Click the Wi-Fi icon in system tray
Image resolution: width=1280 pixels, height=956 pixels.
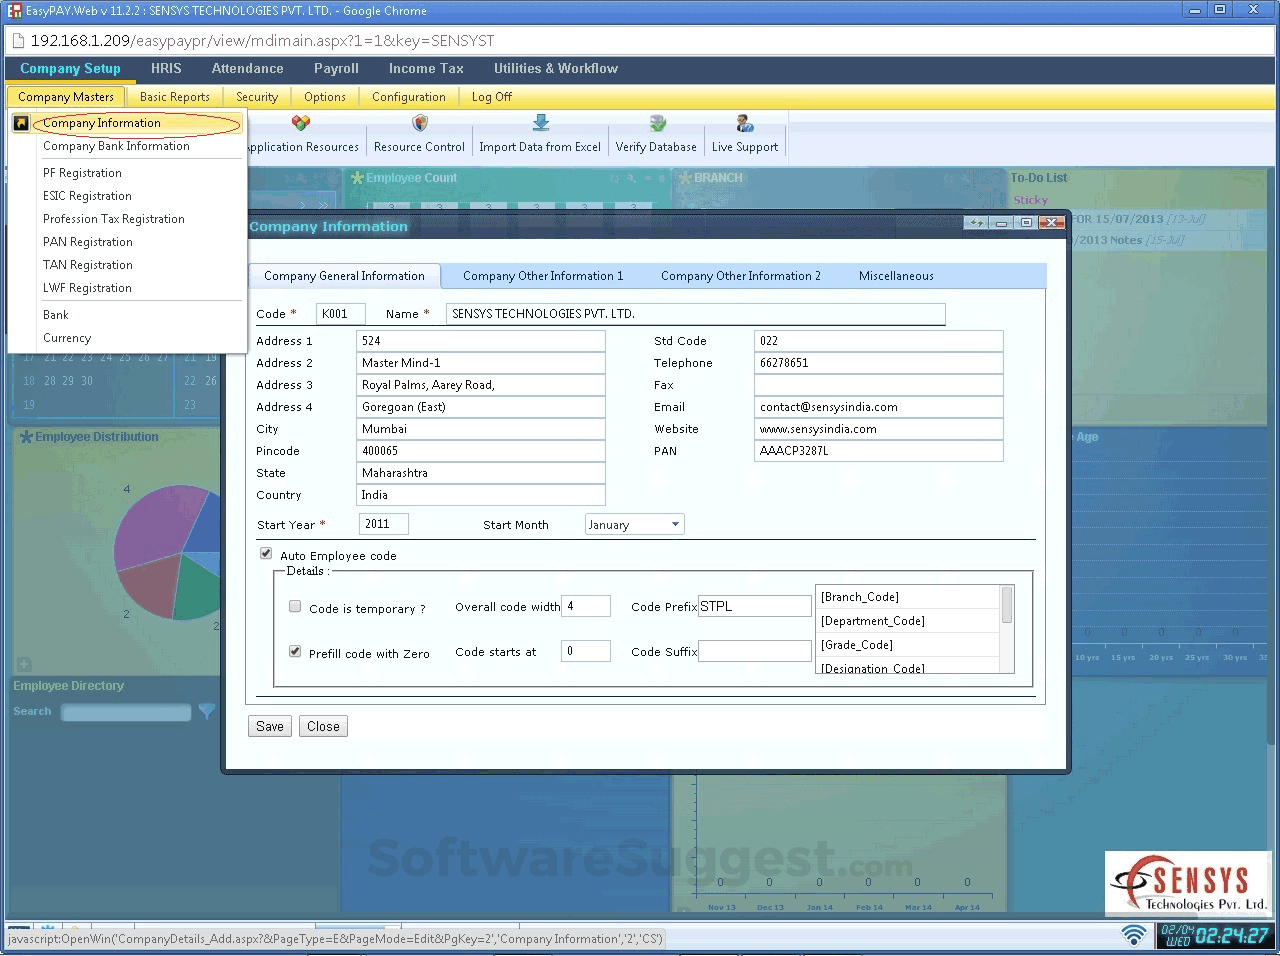pyautogui.click(x=1133, y=935)
